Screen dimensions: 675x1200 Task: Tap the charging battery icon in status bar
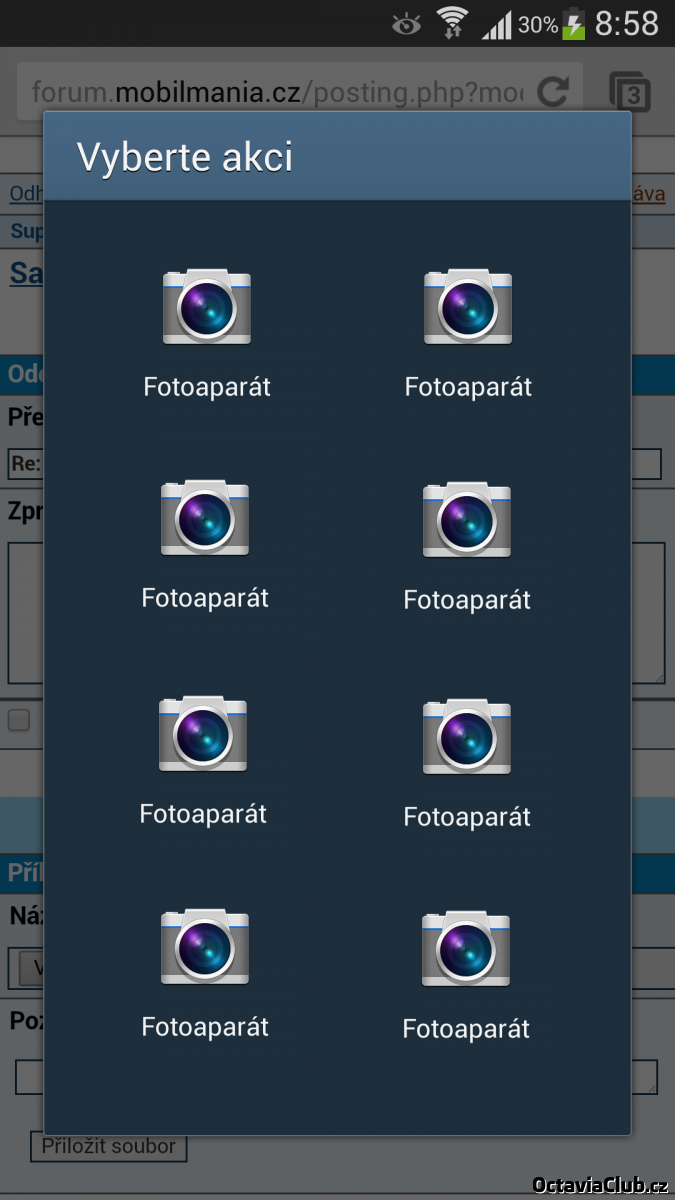(x=574, y=23)
